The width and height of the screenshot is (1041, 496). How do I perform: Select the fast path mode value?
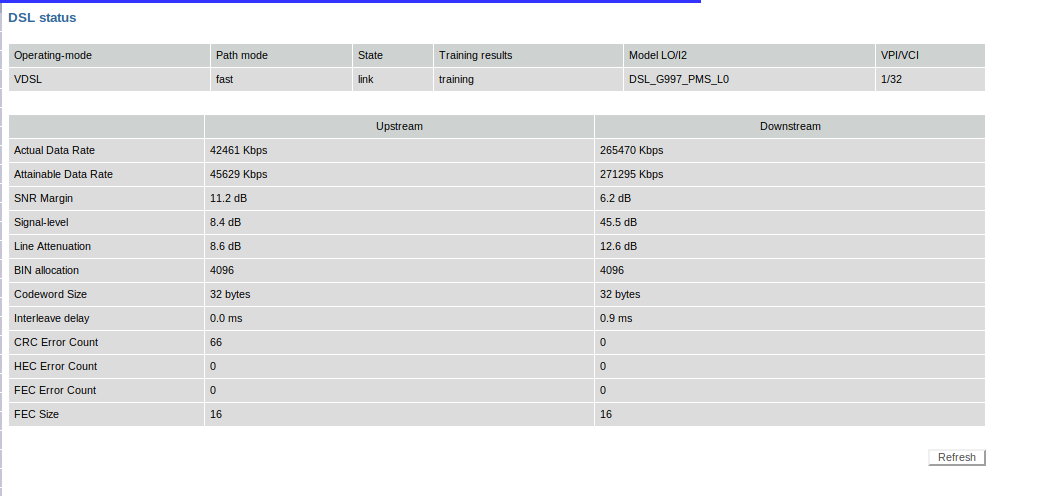(x=224, y=79)
